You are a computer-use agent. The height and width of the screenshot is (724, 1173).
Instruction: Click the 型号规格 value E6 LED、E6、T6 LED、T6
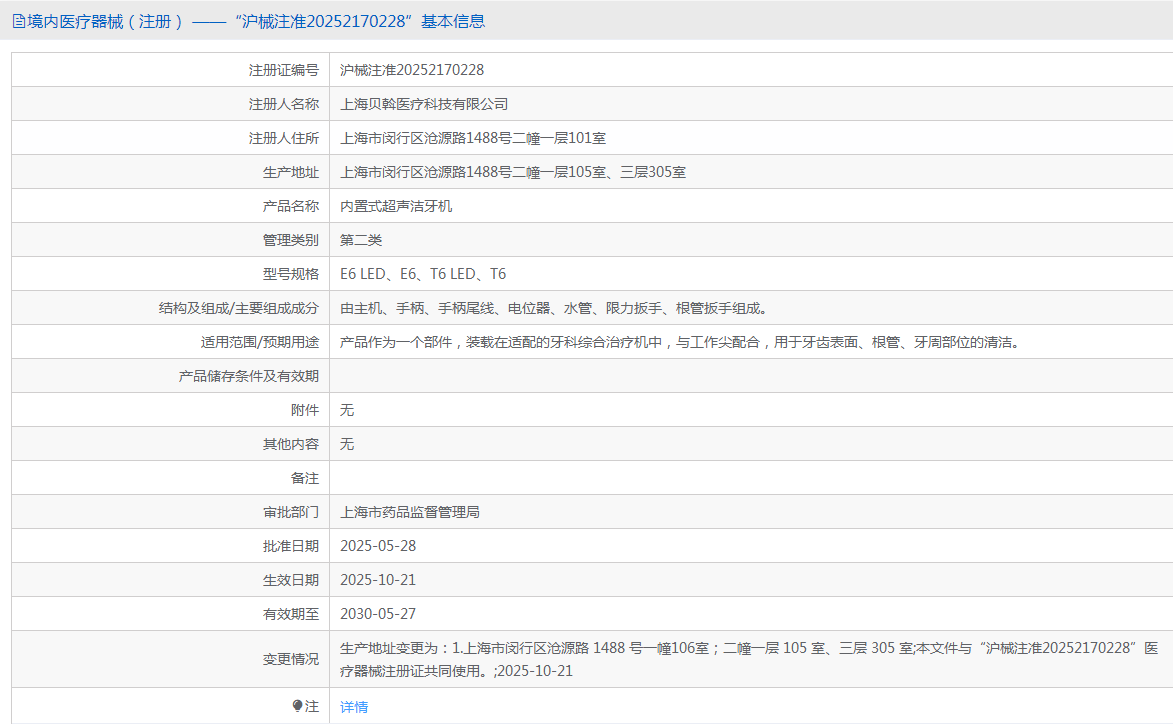point(423,274)
